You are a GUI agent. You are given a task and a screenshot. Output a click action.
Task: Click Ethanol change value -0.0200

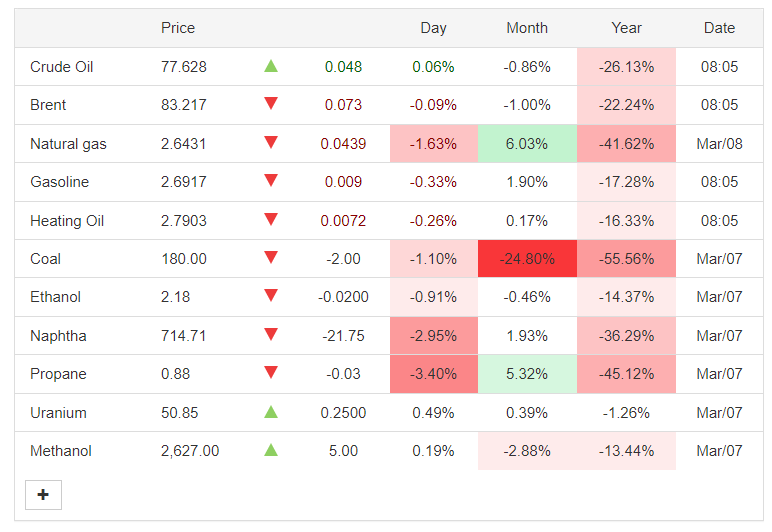click(x=343, y=297)
